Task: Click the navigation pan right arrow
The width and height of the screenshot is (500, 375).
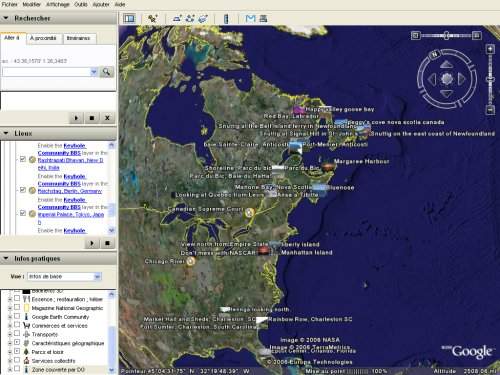Action: point(461,79)
